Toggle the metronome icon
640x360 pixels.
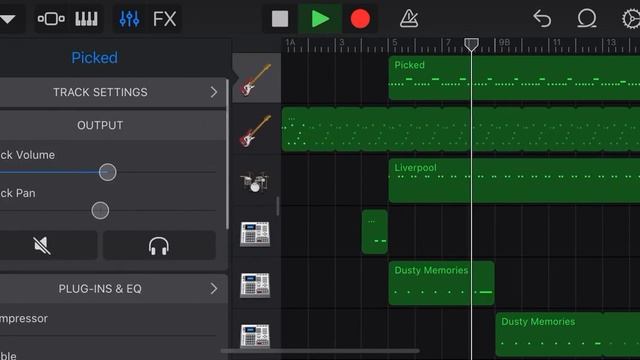coord(409,19)
